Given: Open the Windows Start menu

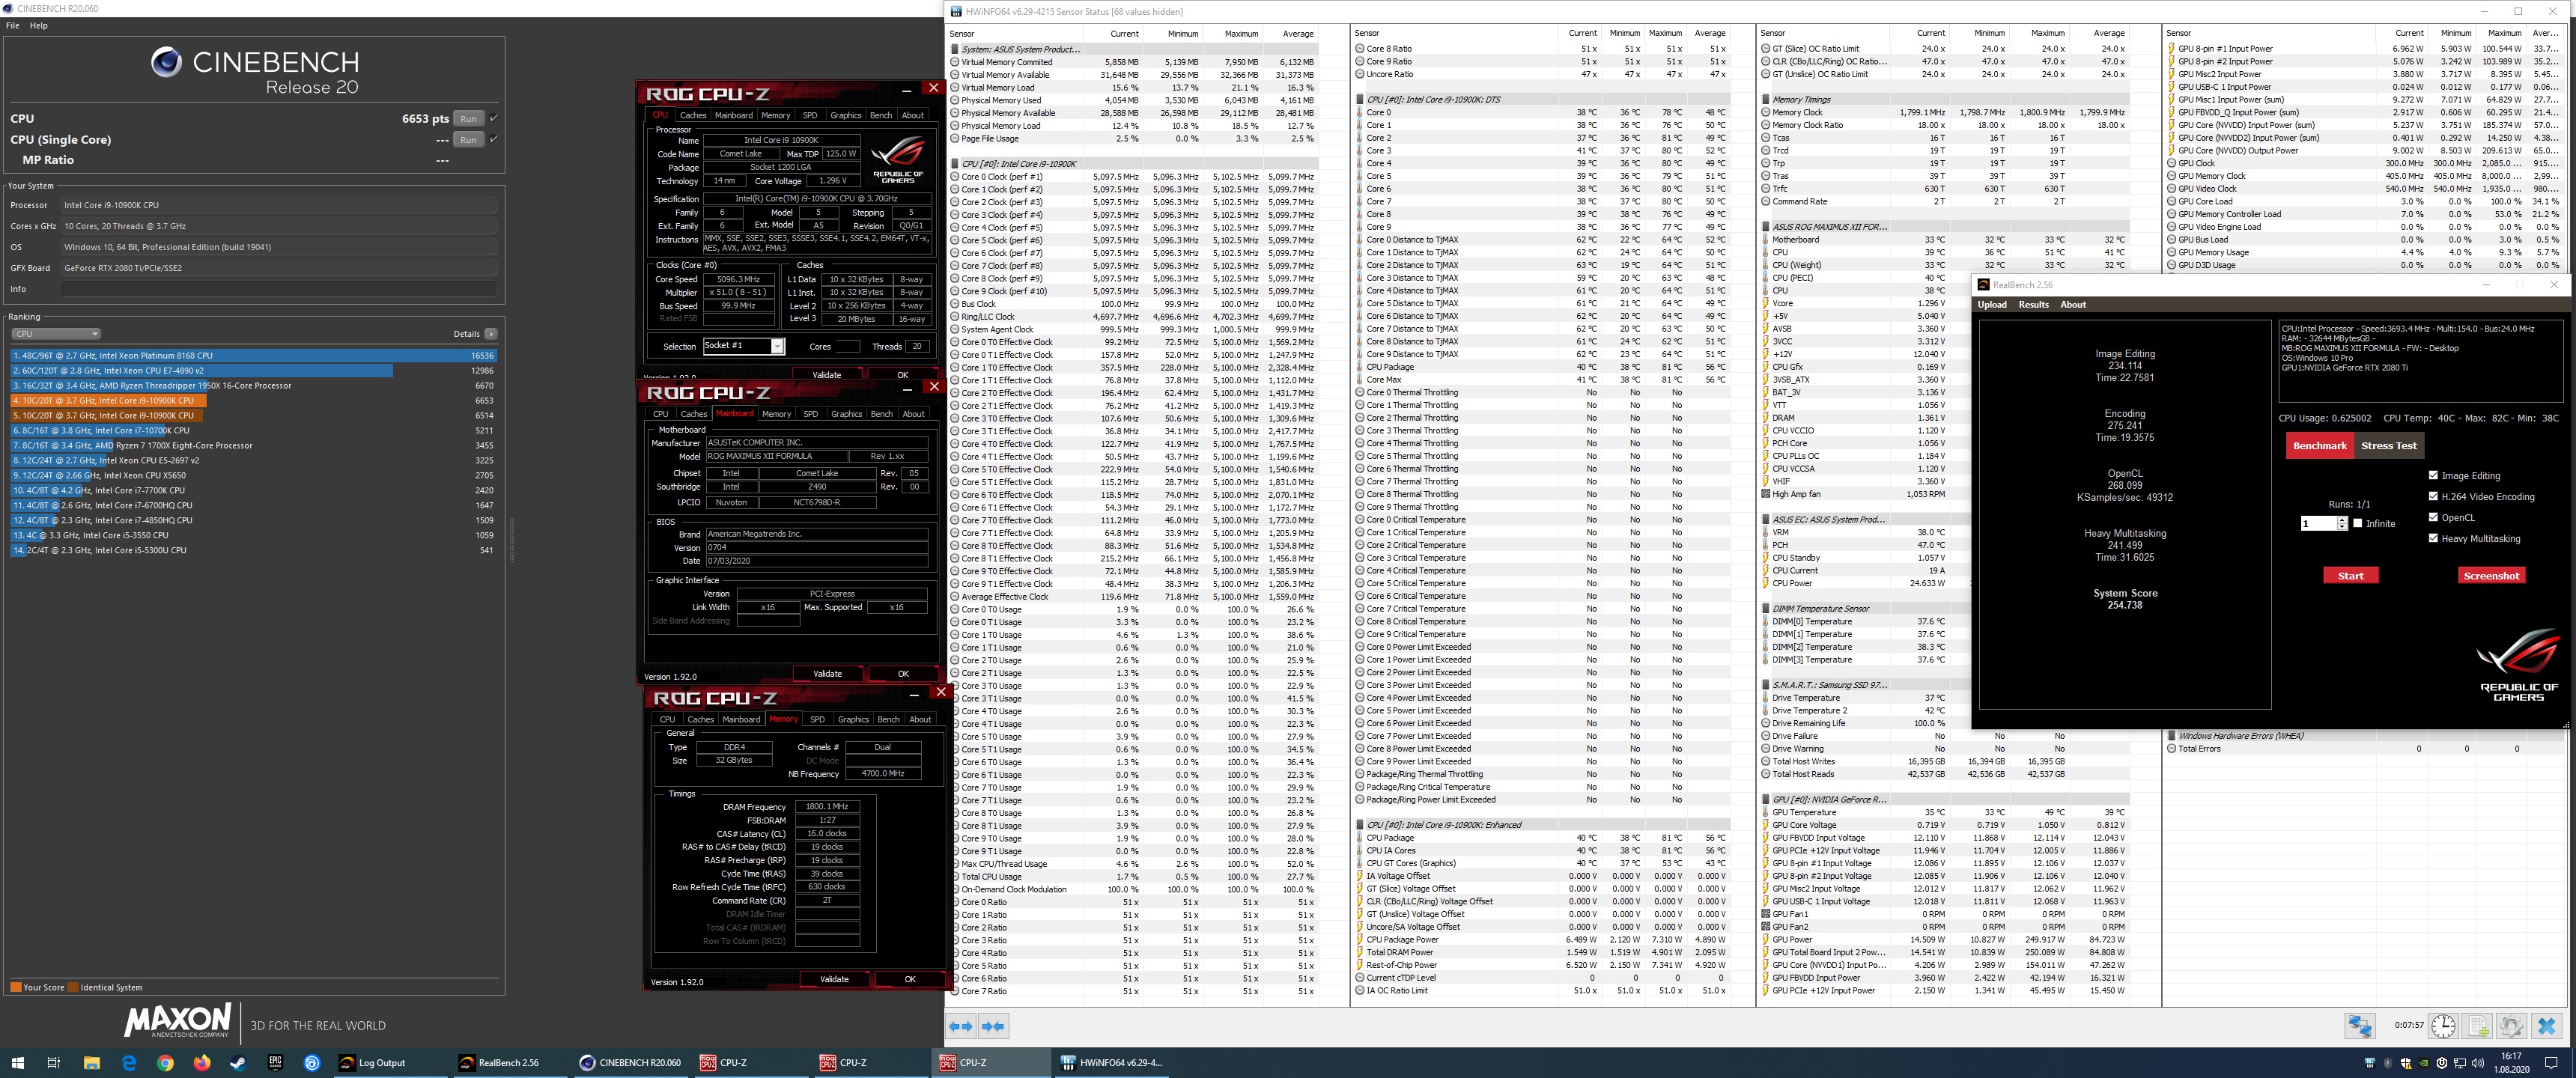Looking at the screenshot, I should click(17, 1063).
